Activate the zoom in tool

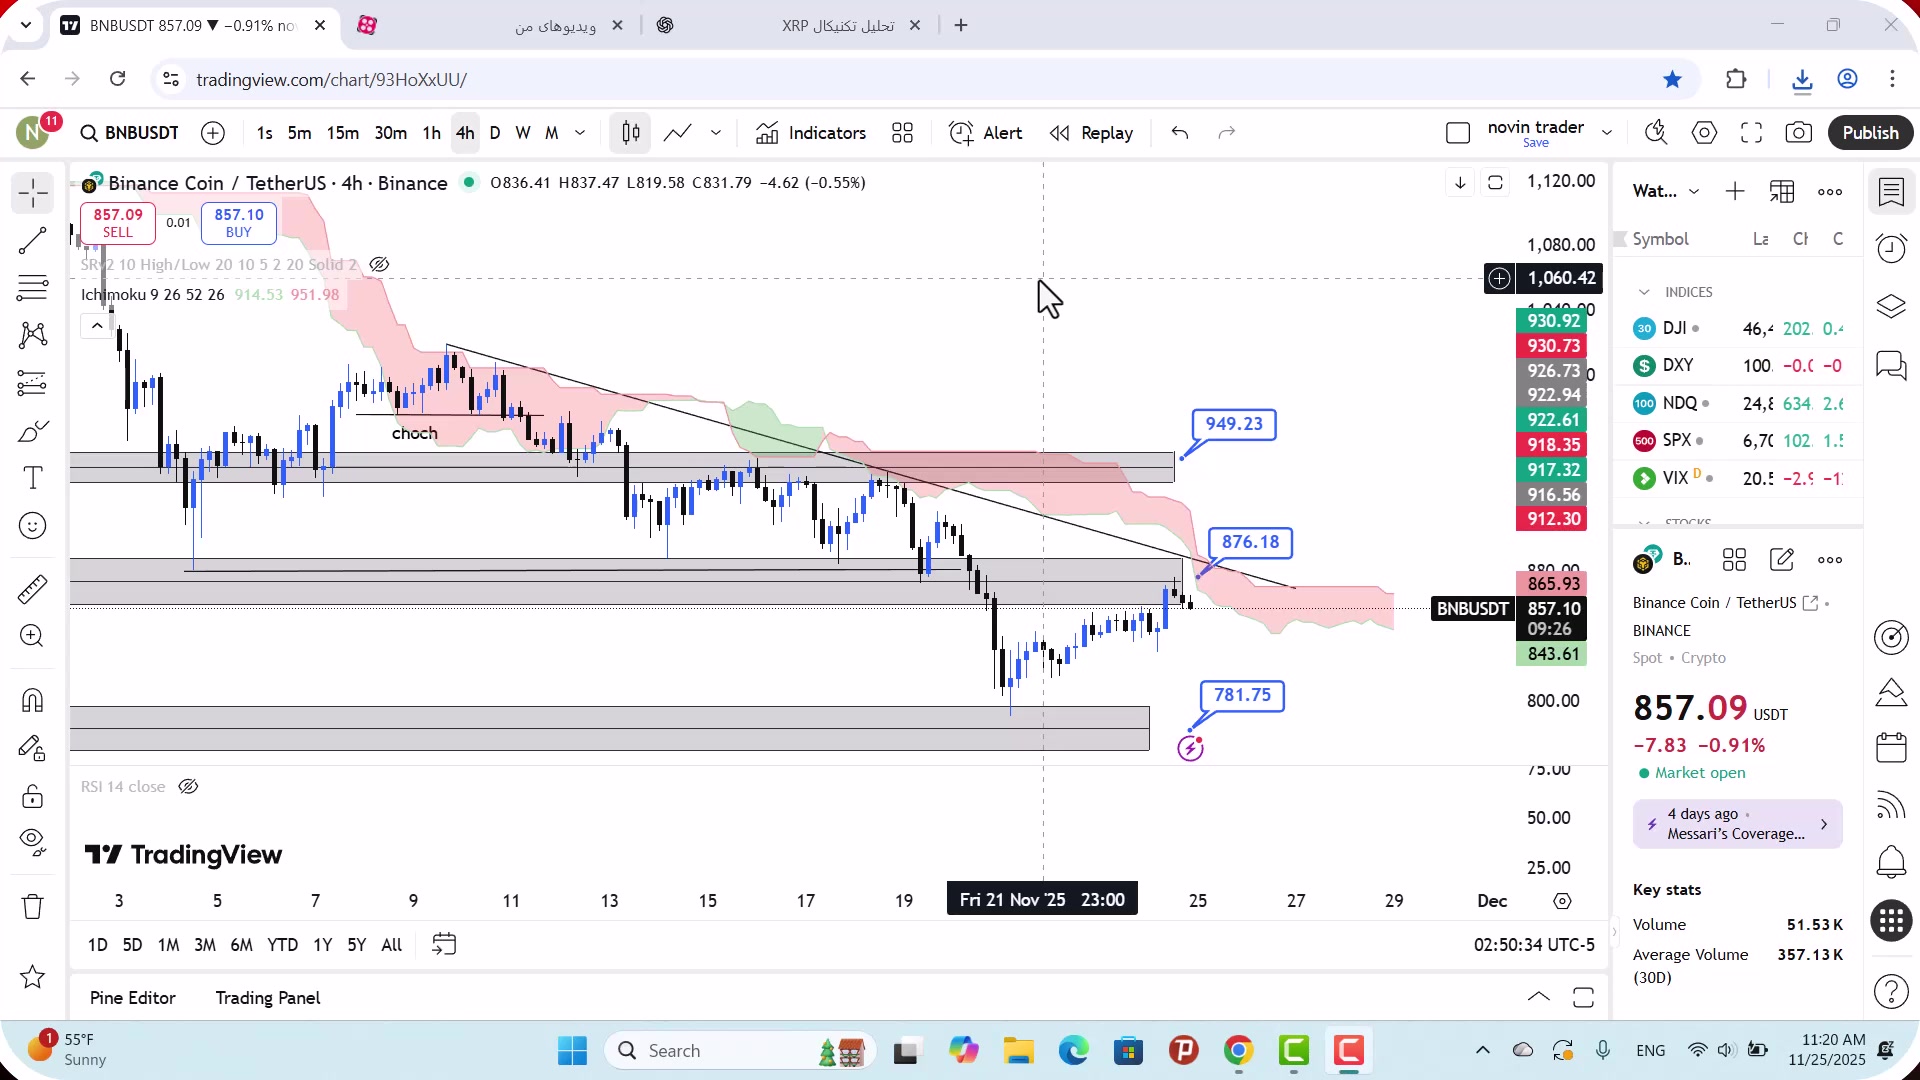tap(32, 636)
